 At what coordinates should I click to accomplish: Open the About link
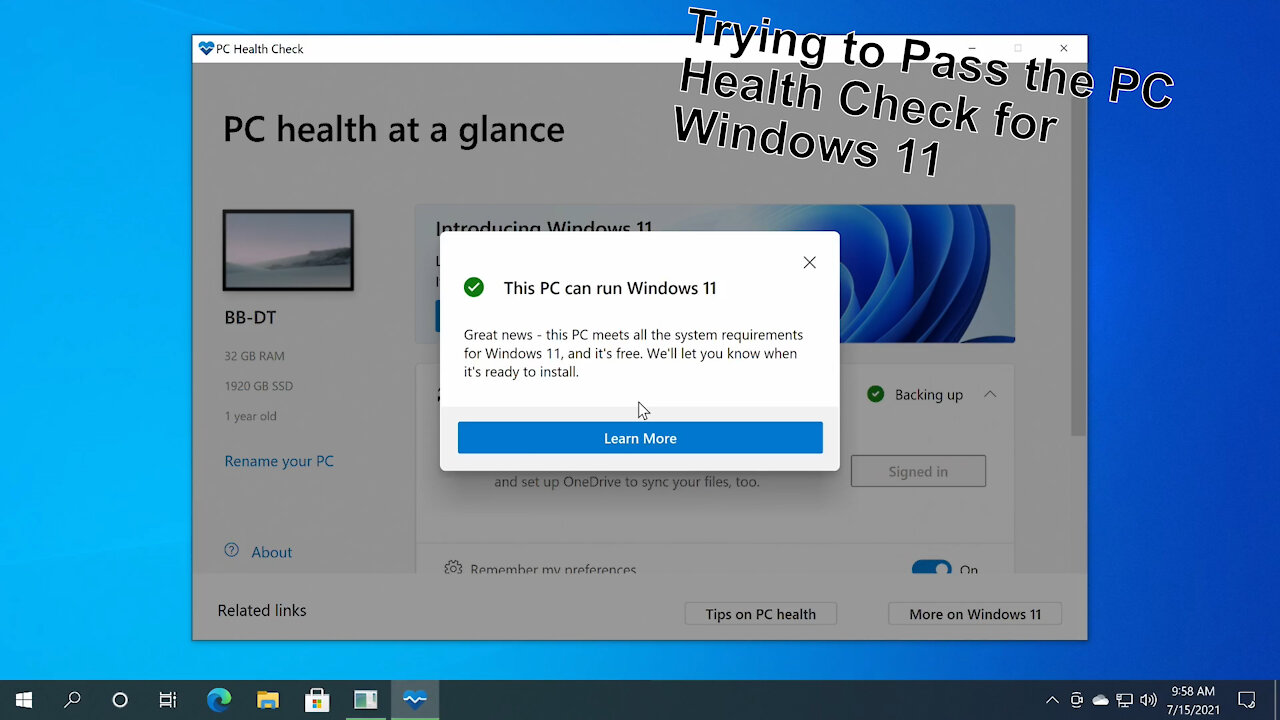(x=271, y=552)
